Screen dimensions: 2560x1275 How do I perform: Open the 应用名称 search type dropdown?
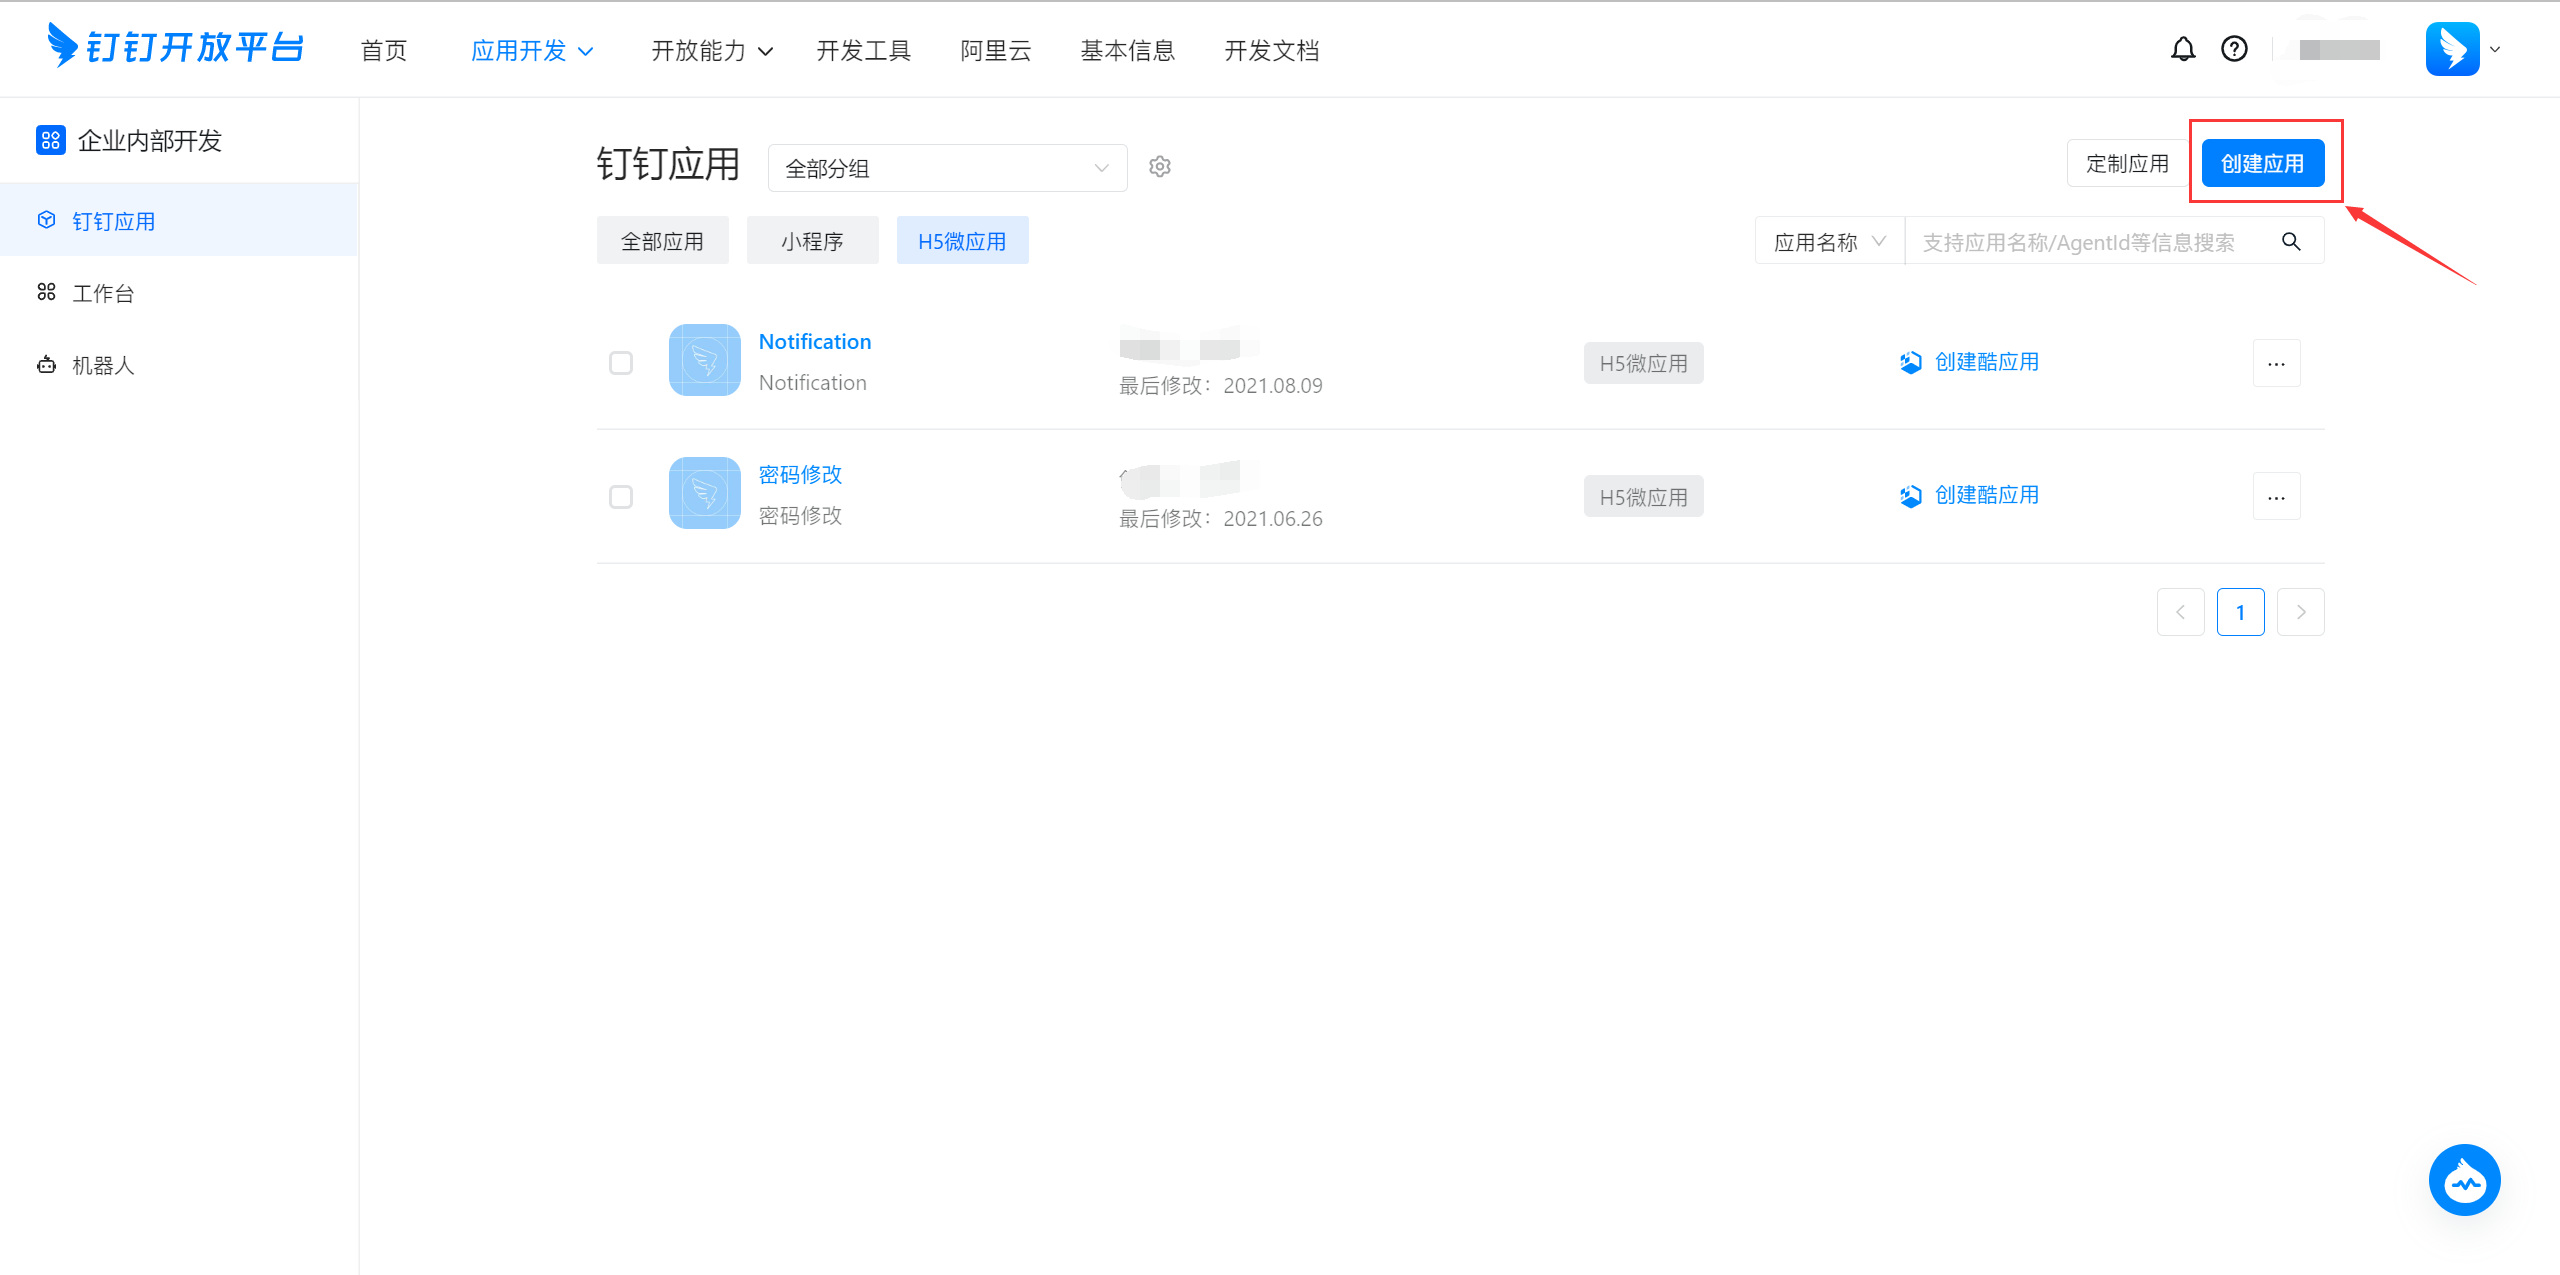1829,242
